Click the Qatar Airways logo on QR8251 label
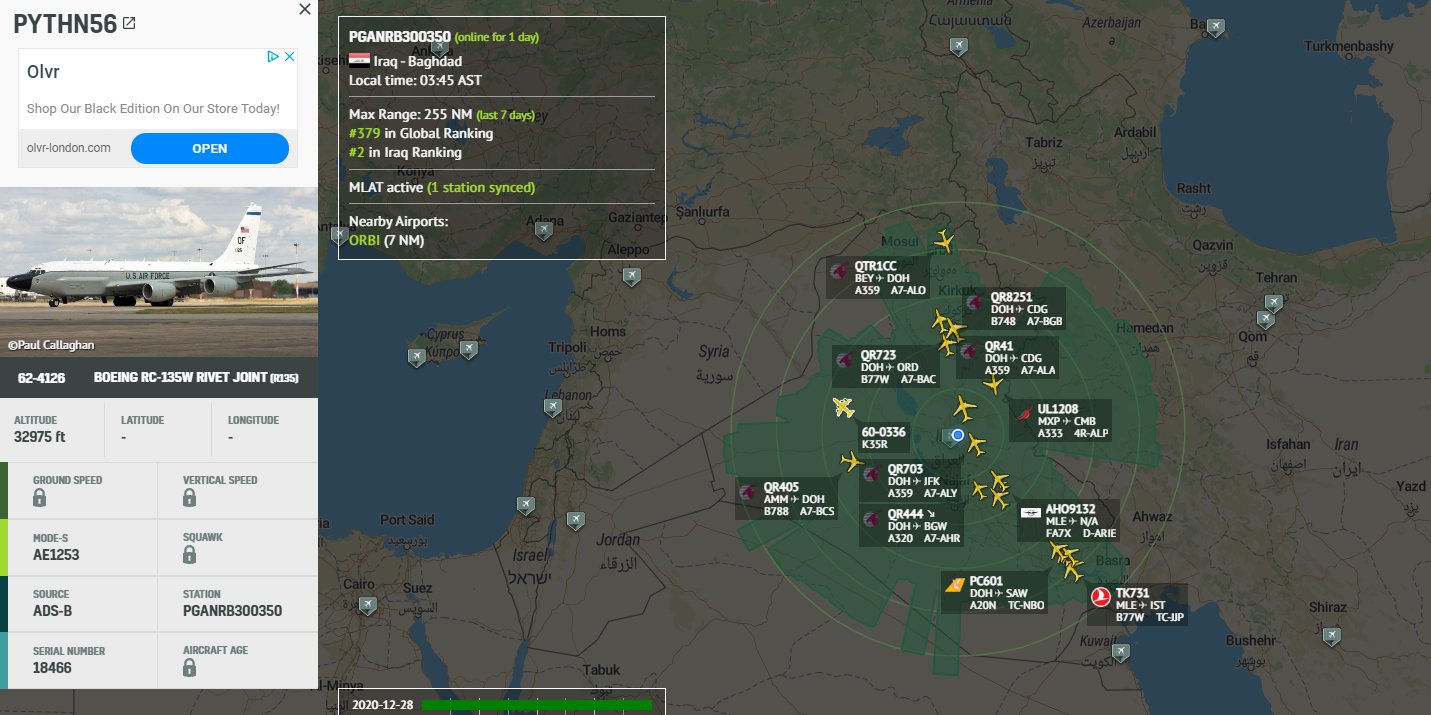The width and height of the screenshot is (1431, 715). click(975, 302)
